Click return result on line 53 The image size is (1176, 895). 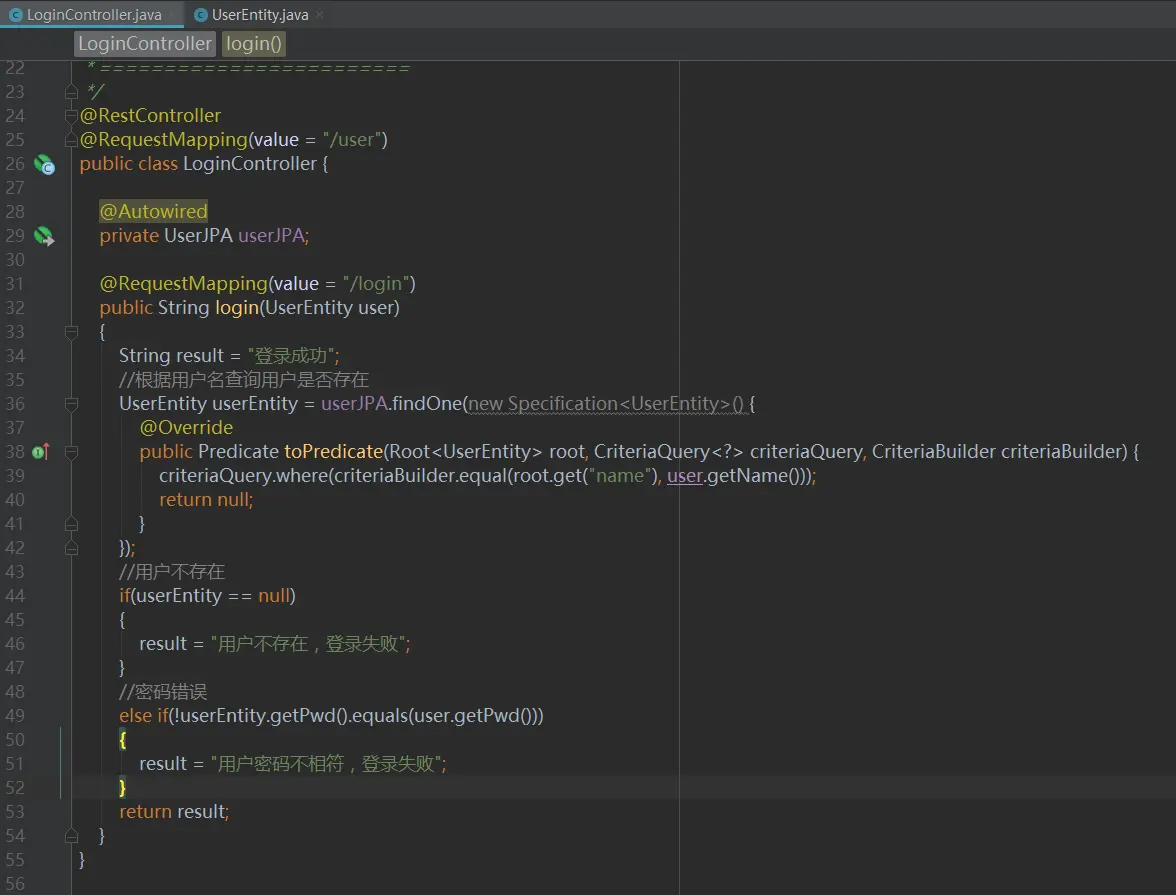click(x=172, y=812)
